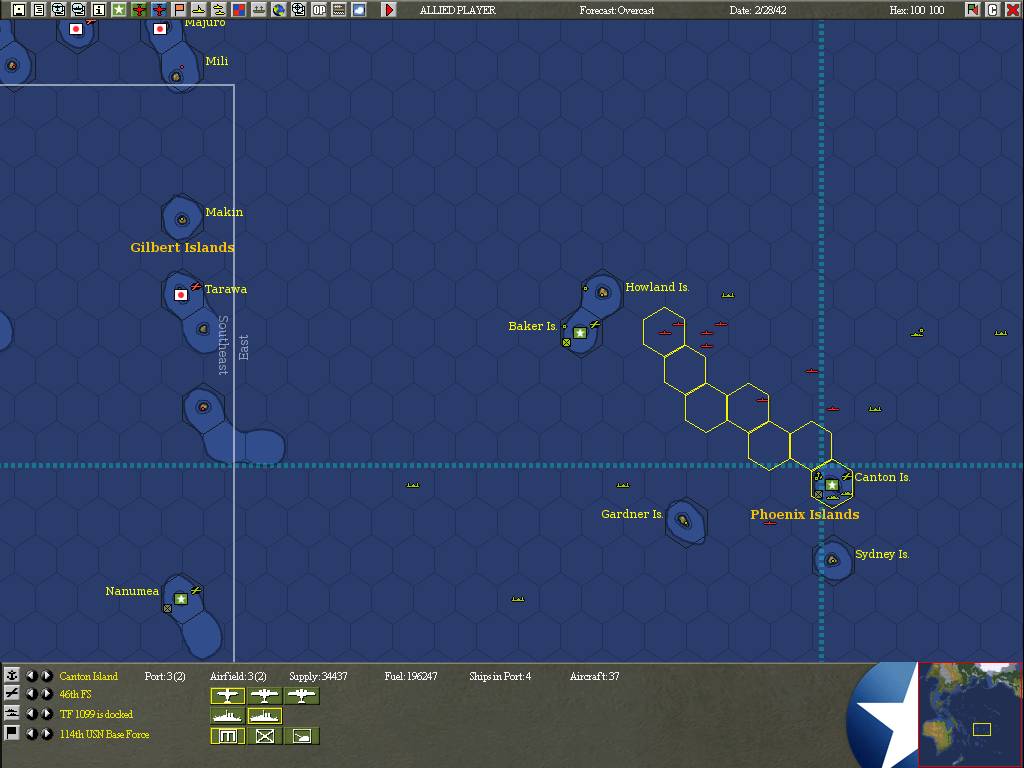
Task: Click previous arrow beside 46th FS
Action: [x=31, y=694]
